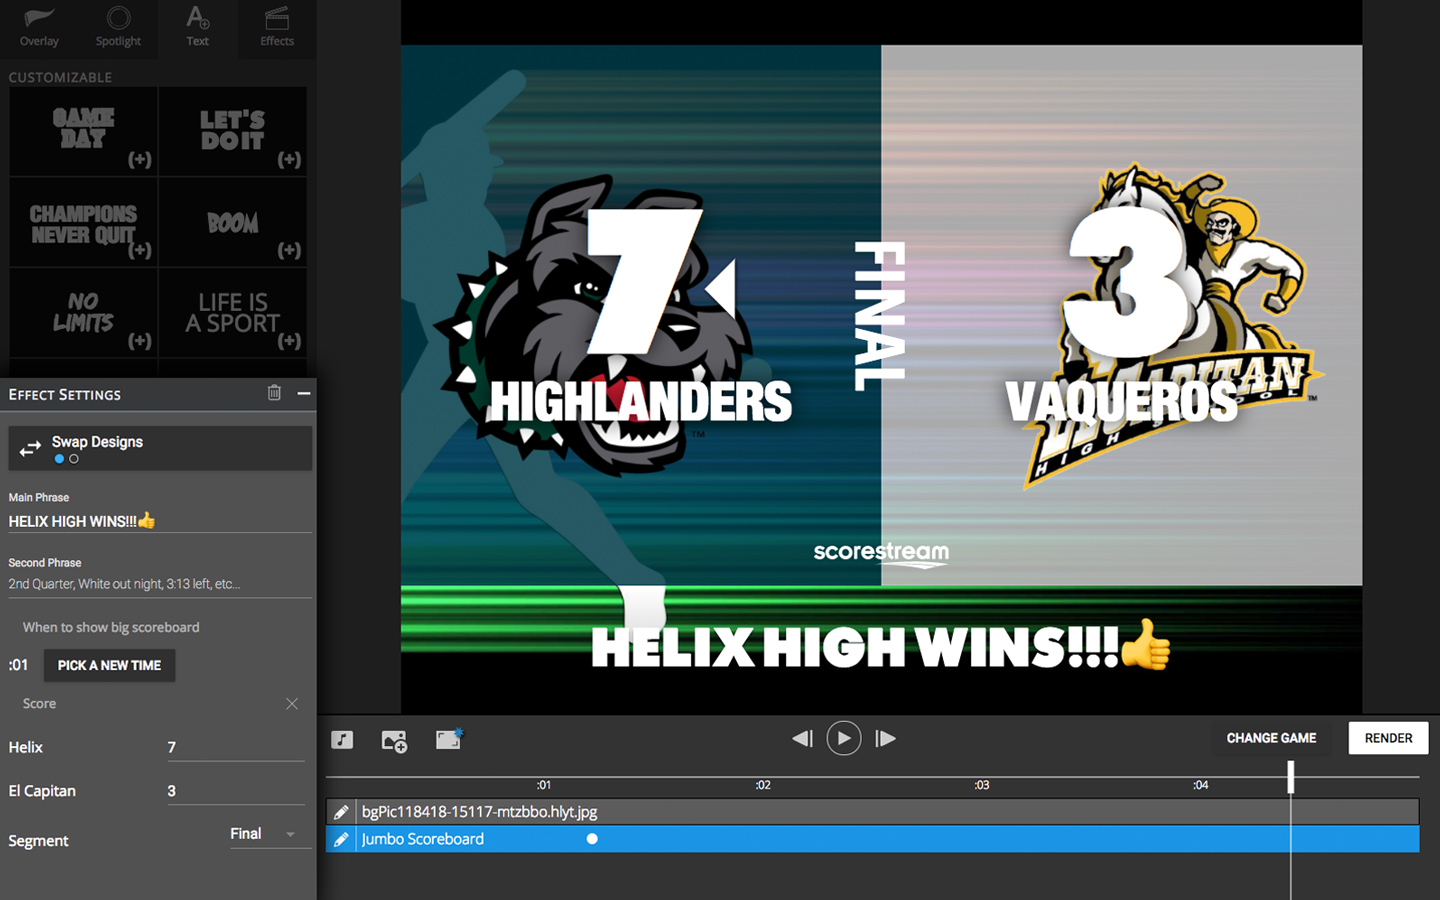Click the RENDER button
Viewport: 1440px width, 900px height.
(1389, 738)
